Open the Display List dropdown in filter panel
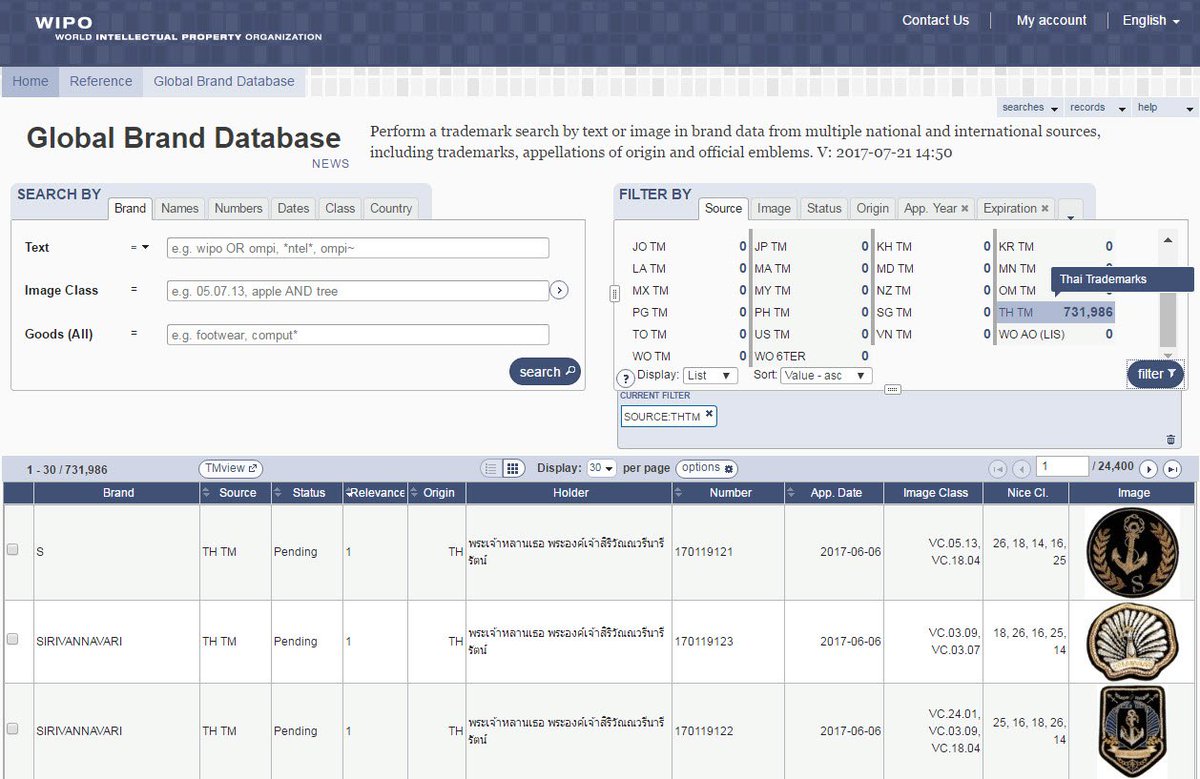 (x=710, y=376)
